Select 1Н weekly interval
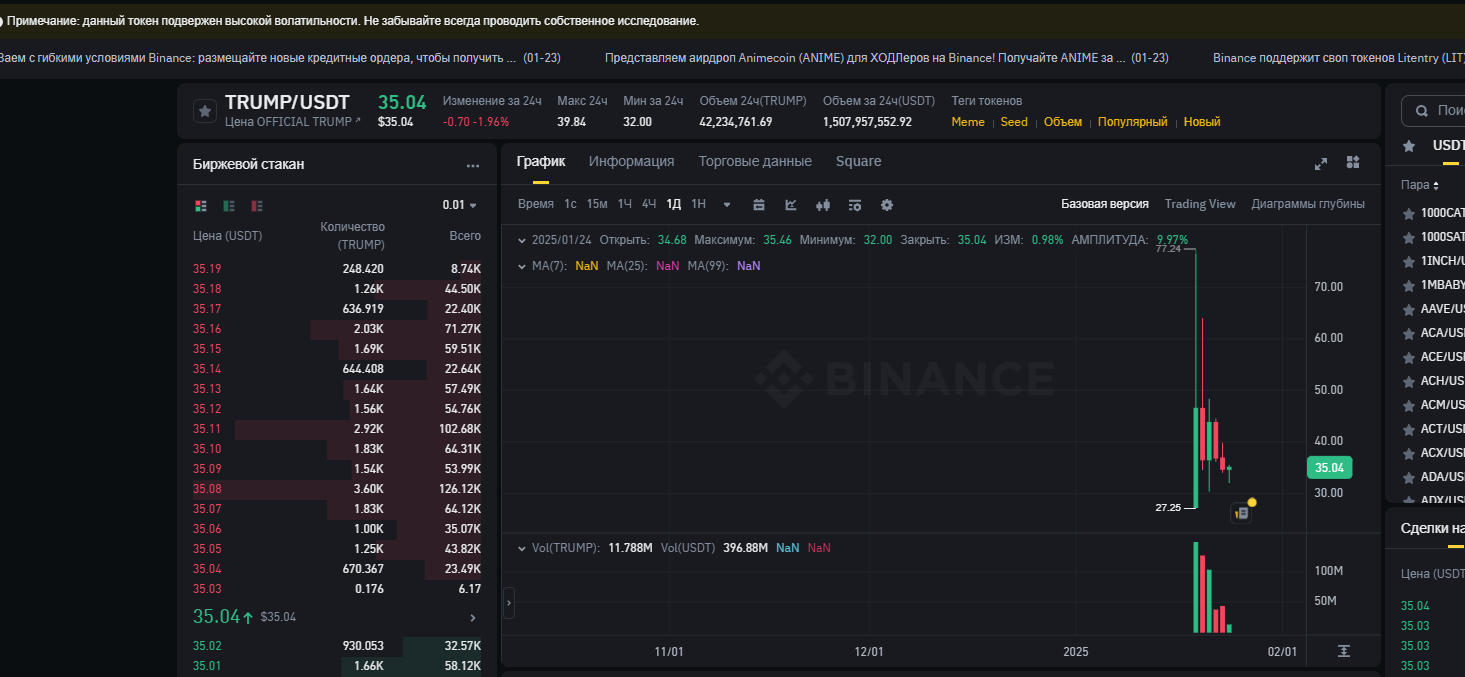Screen dimensions: 1465x677 (699, 204)
